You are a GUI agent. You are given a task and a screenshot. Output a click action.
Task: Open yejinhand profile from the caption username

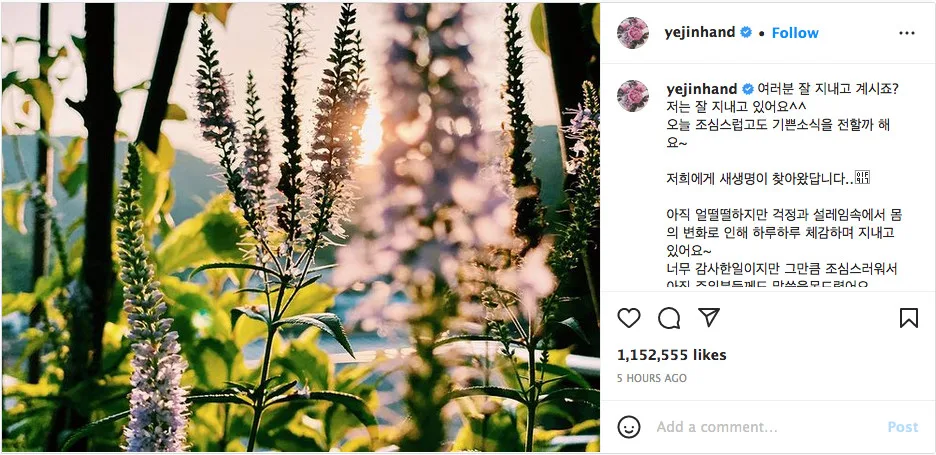pyautogui.click(x=701, y=90)
